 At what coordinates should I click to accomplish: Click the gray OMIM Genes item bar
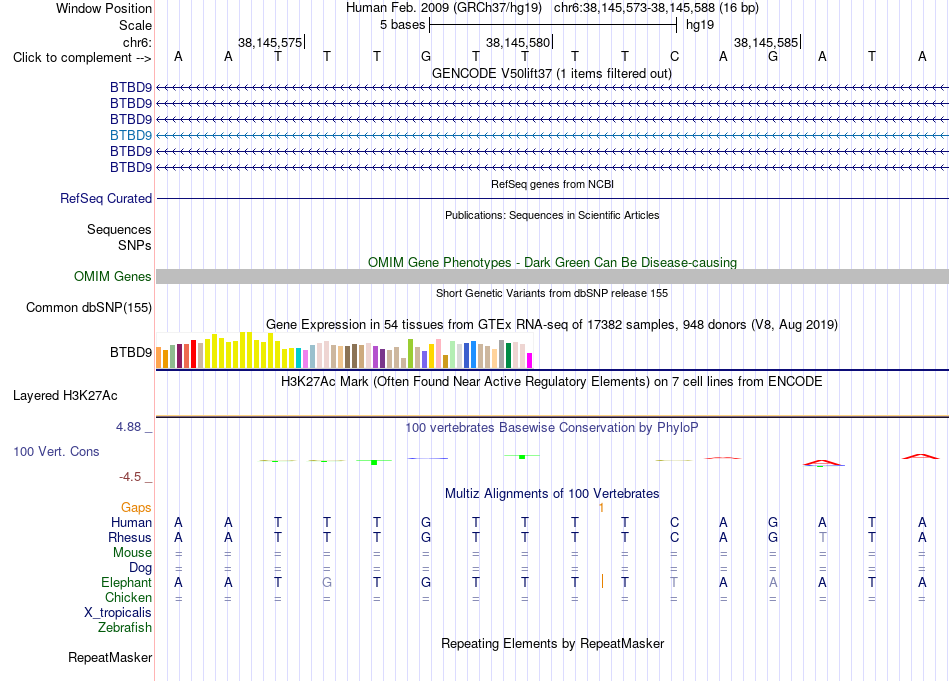(552, 276)
